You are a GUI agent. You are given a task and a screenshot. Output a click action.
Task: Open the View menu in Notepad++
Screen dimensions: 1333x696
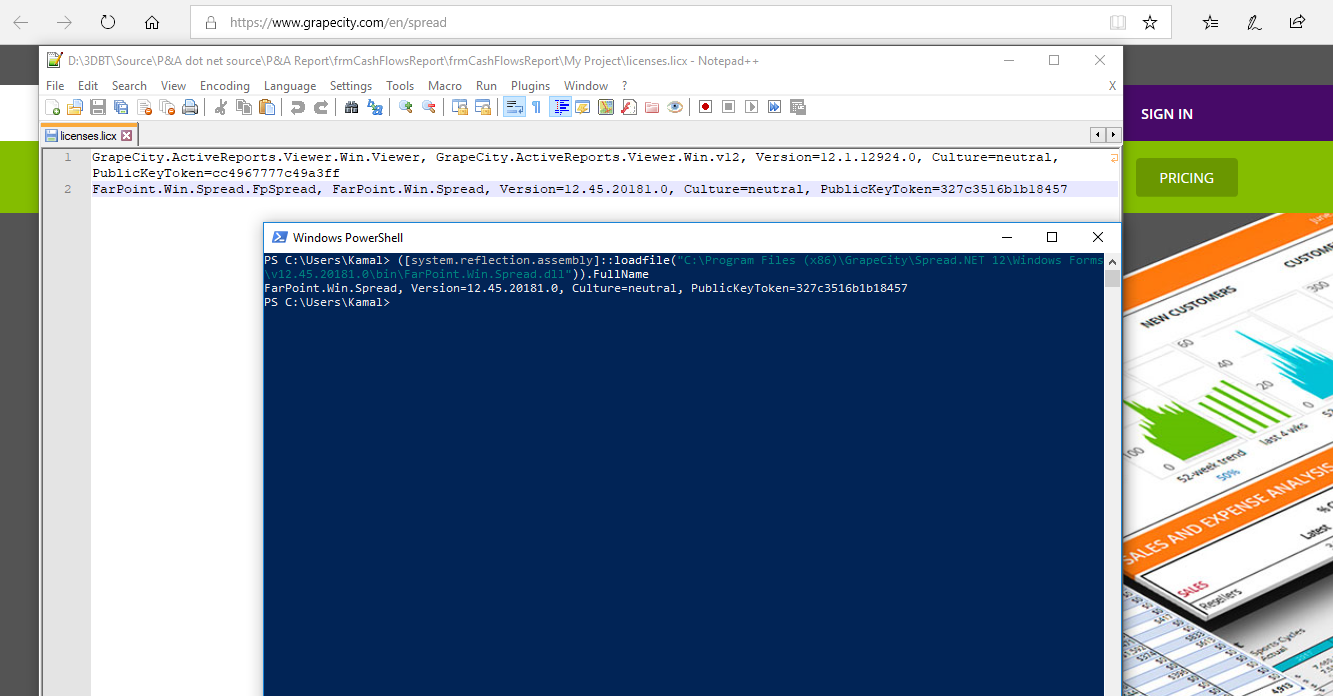[174, 86]
